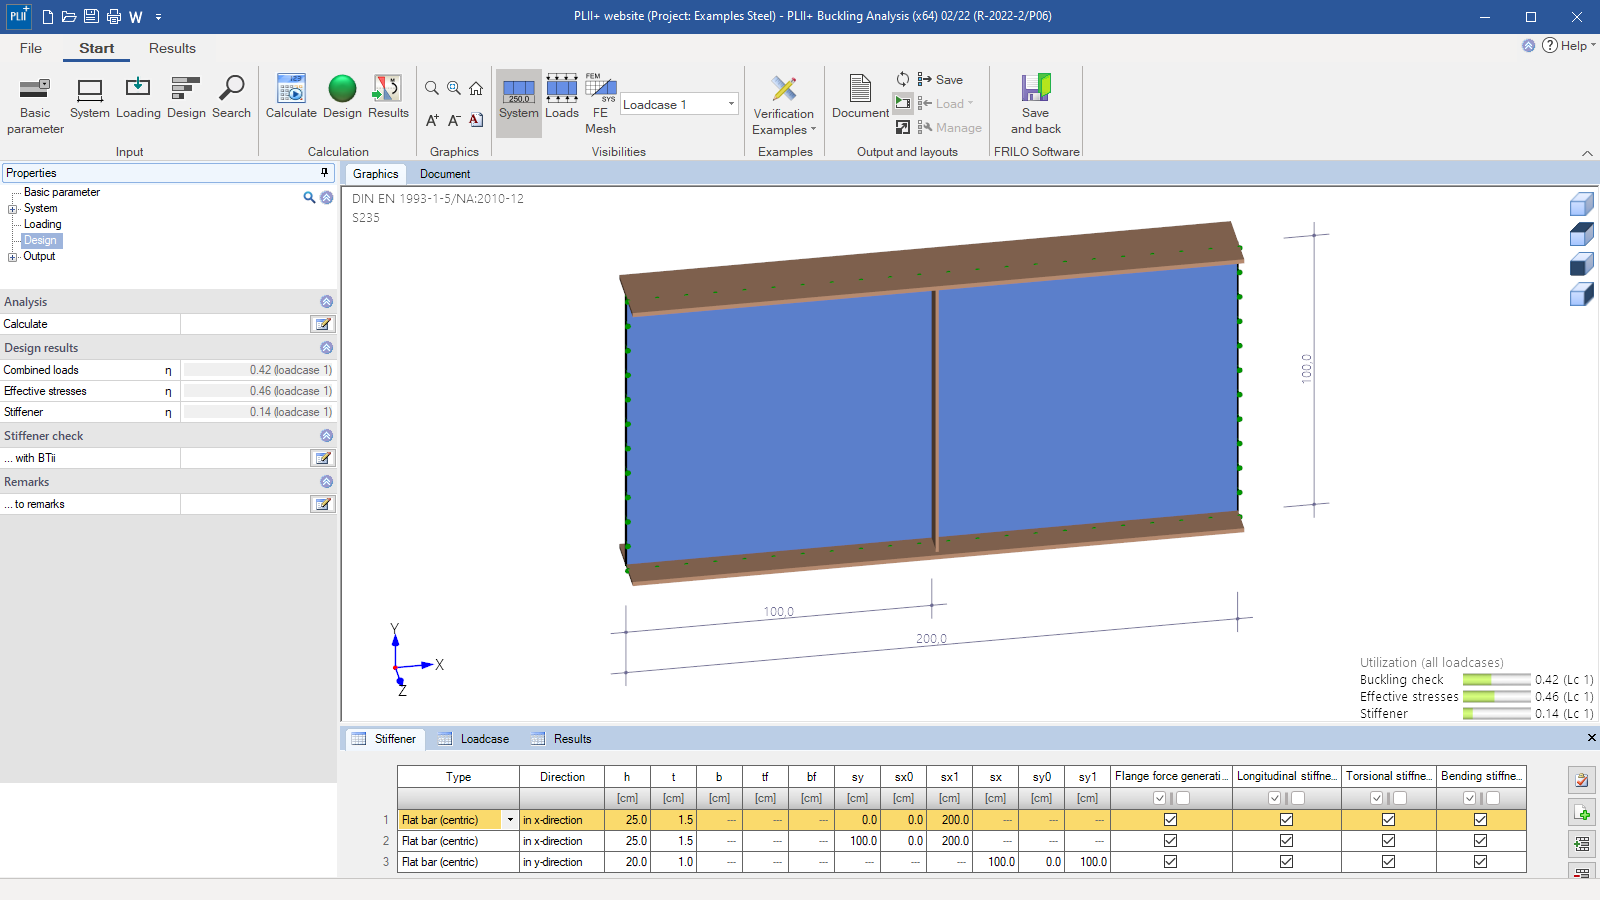Click add row icon beside table
Screen dimensions: 1600x900
pyautogui.click(x=1582, y=812)
